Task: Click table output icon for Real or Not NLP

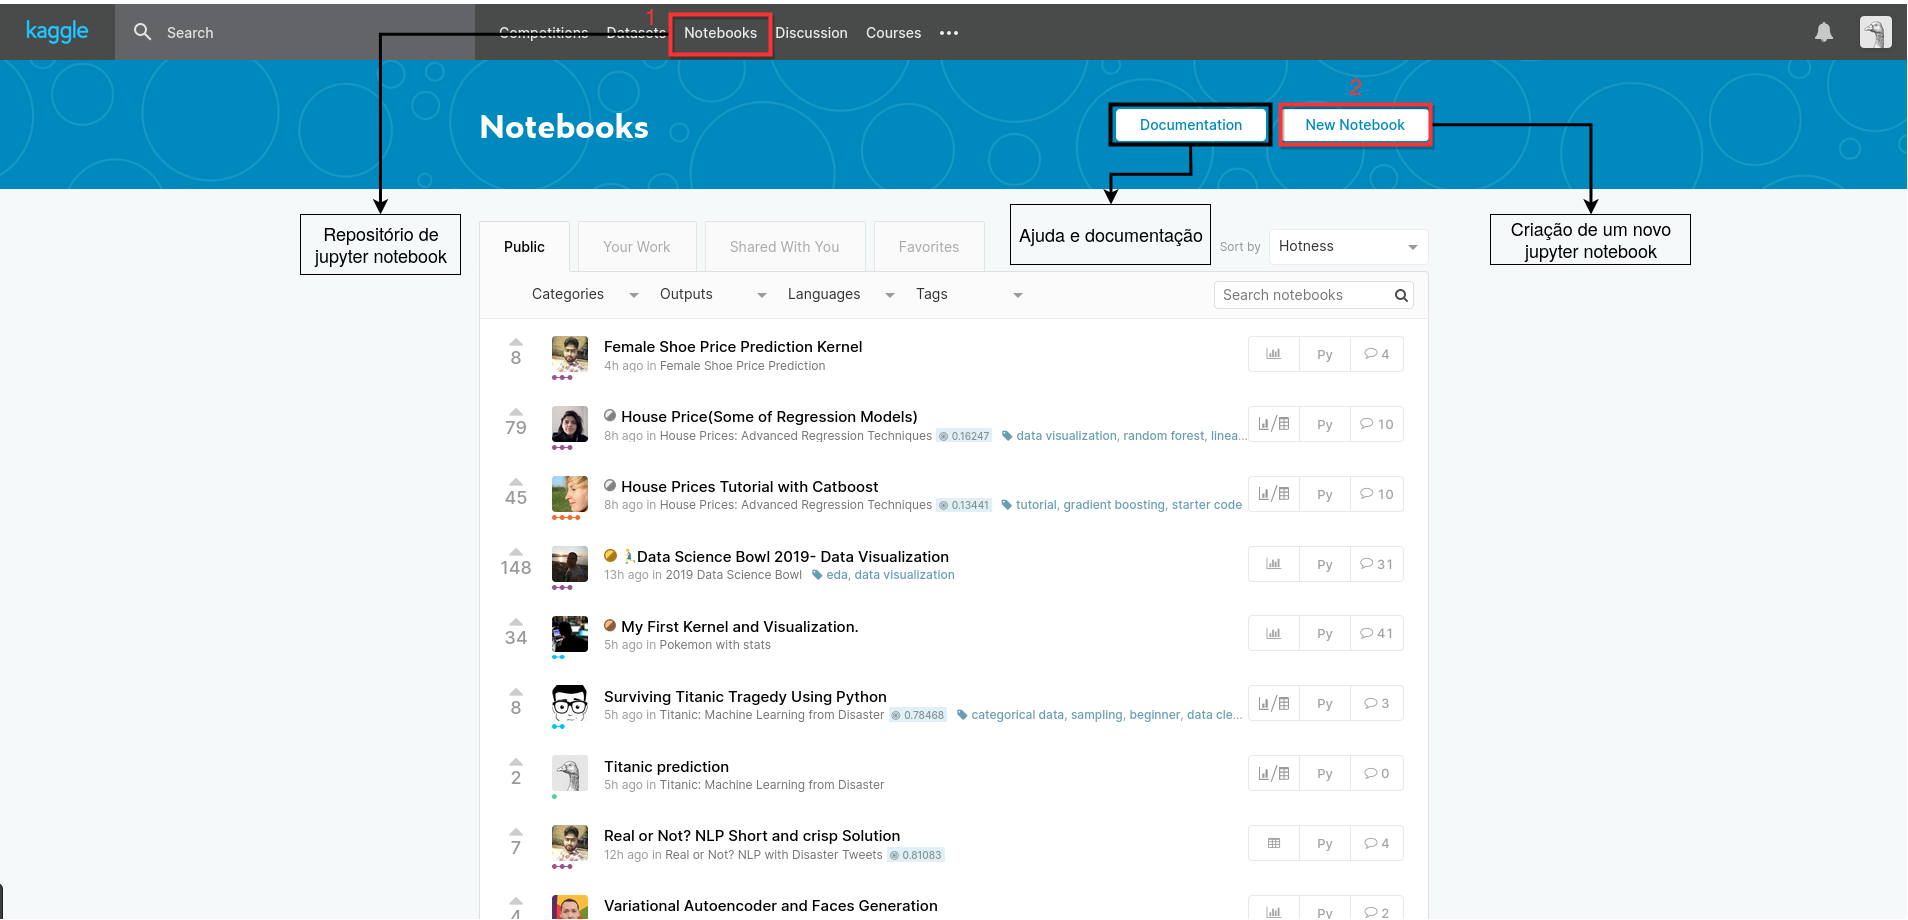Action: point(1274,843)
